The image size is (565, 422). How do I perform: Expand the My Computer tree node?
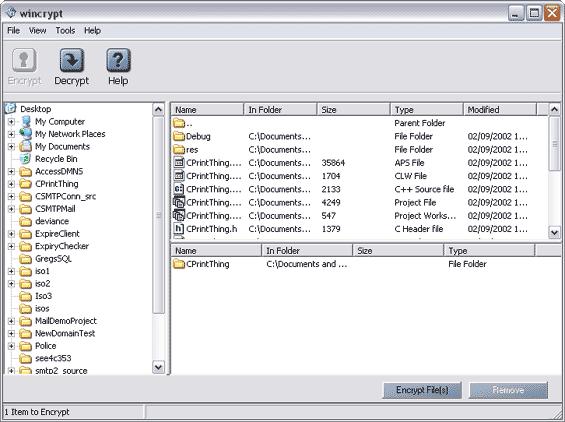11,122
